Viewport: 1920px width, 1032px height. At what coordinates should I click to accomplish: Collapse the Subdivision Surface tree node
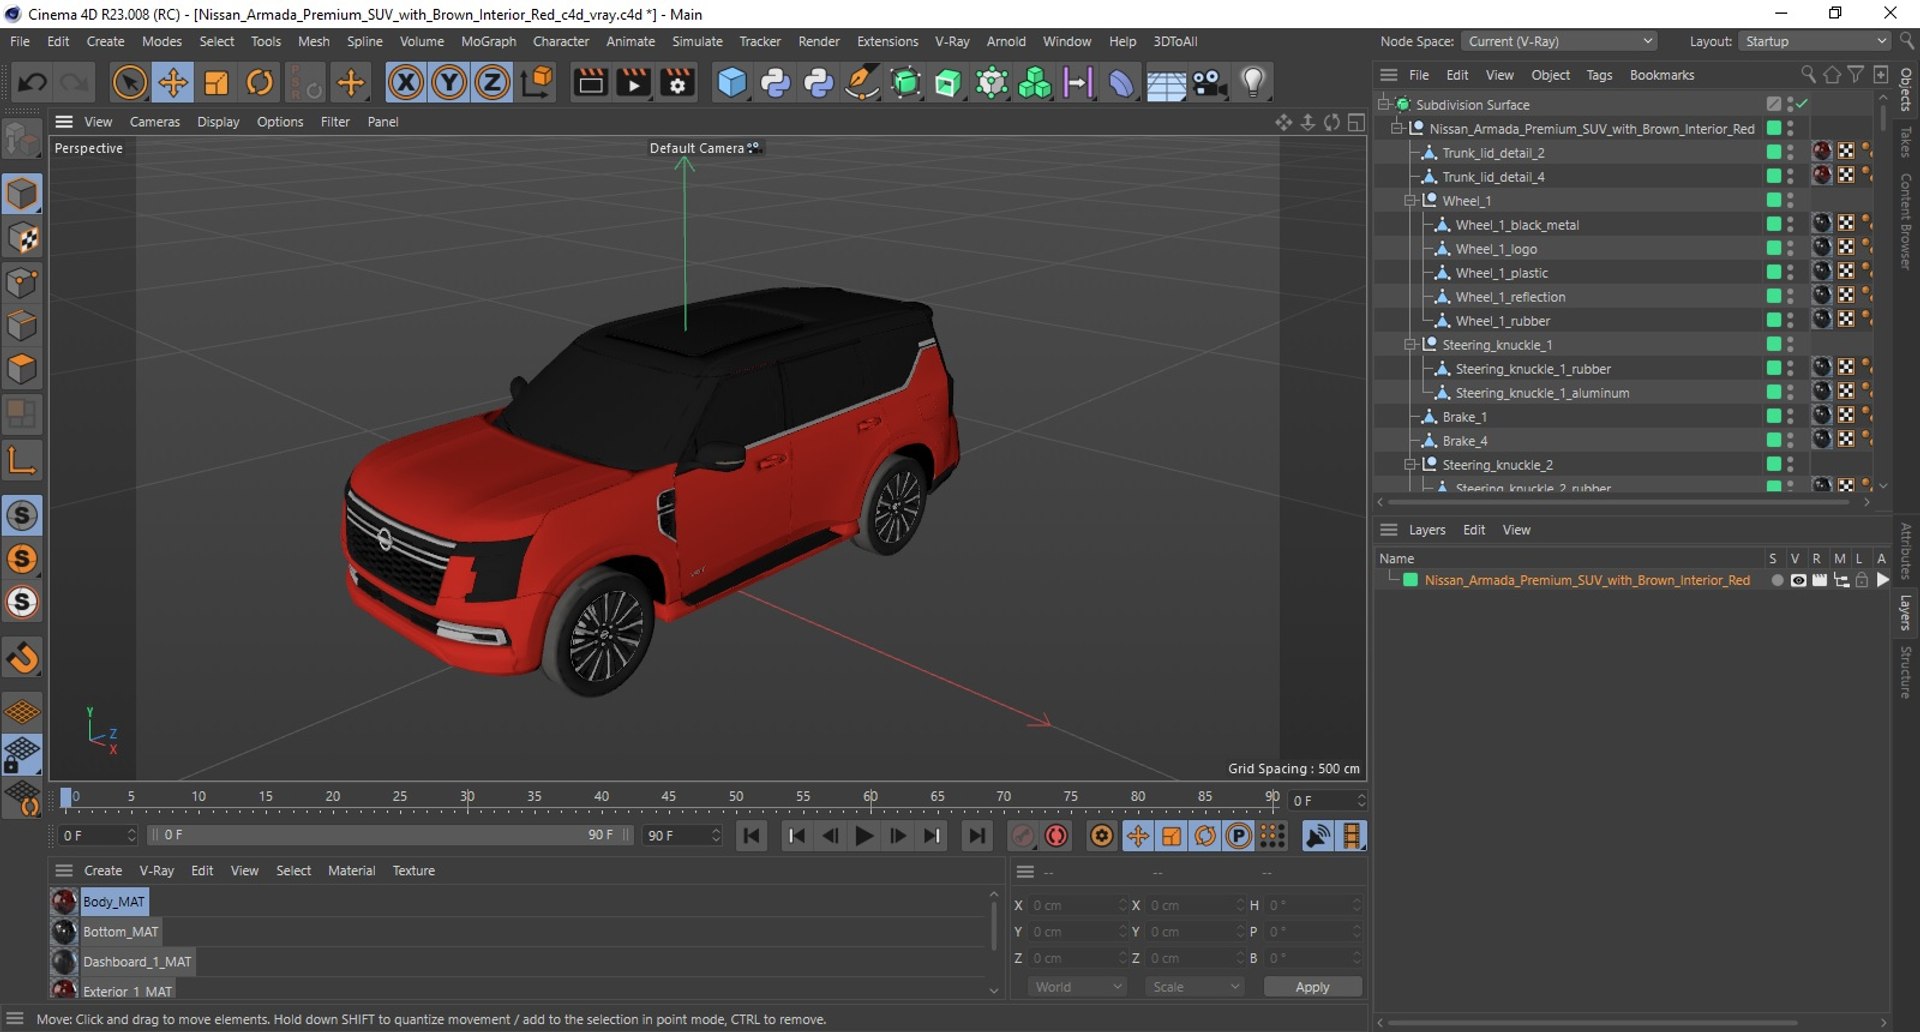(x=1384, y=104)
